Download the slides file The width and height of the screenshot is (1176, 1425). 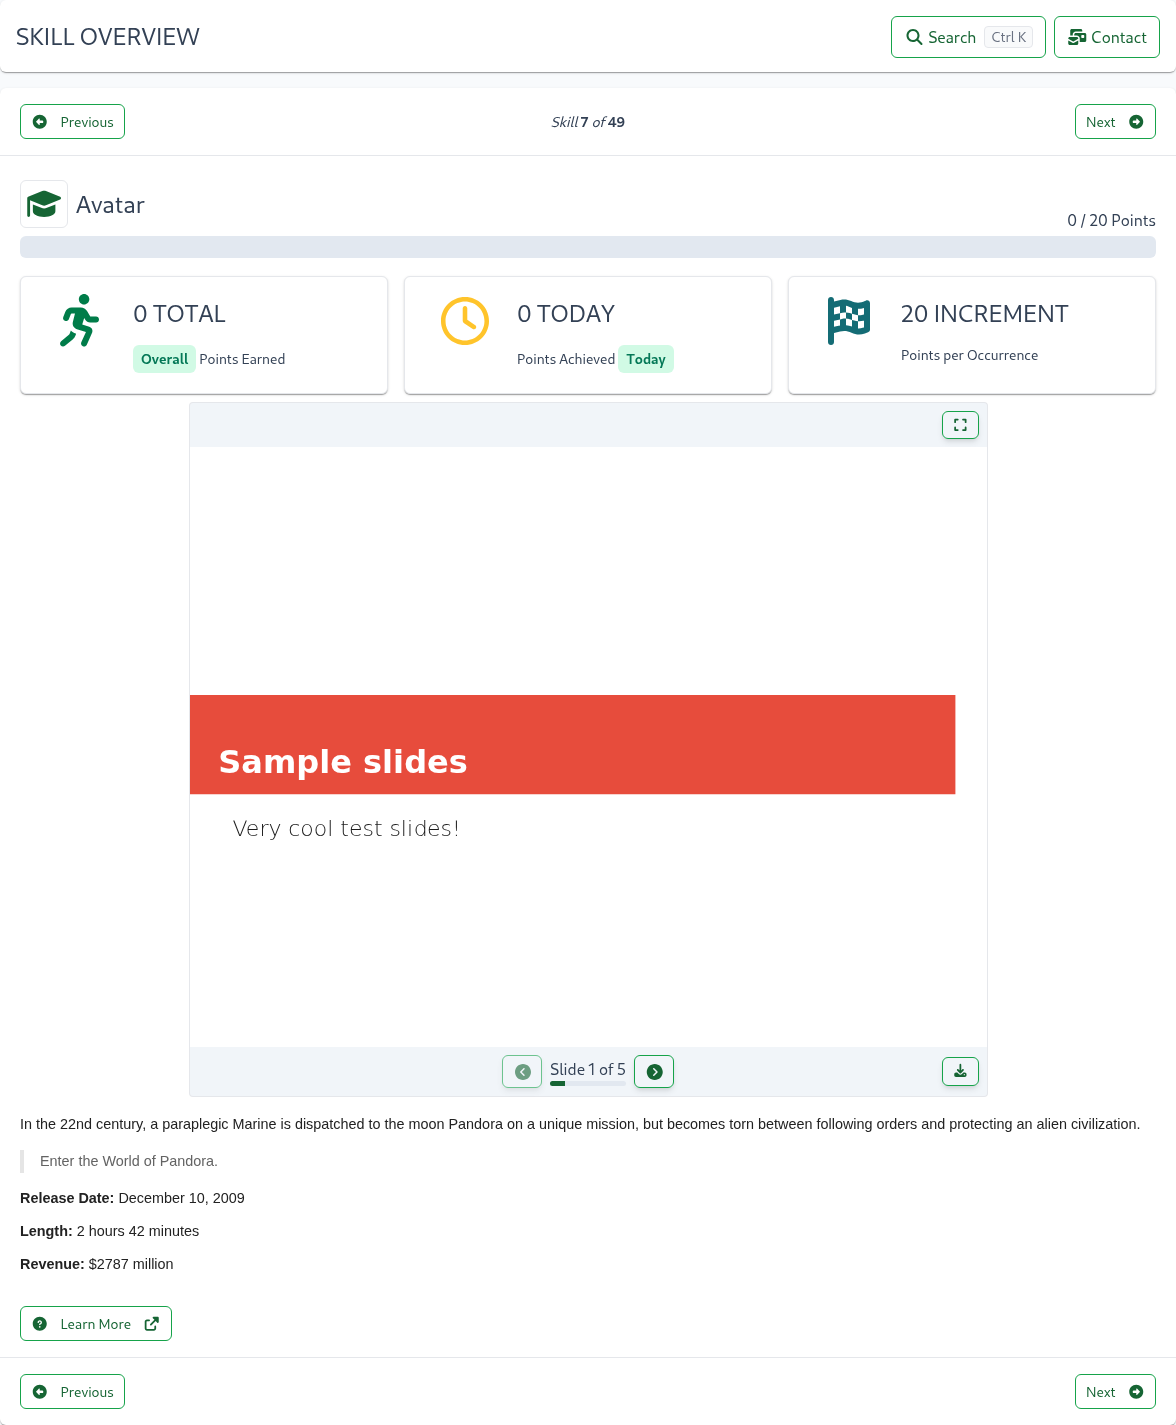960,1071
